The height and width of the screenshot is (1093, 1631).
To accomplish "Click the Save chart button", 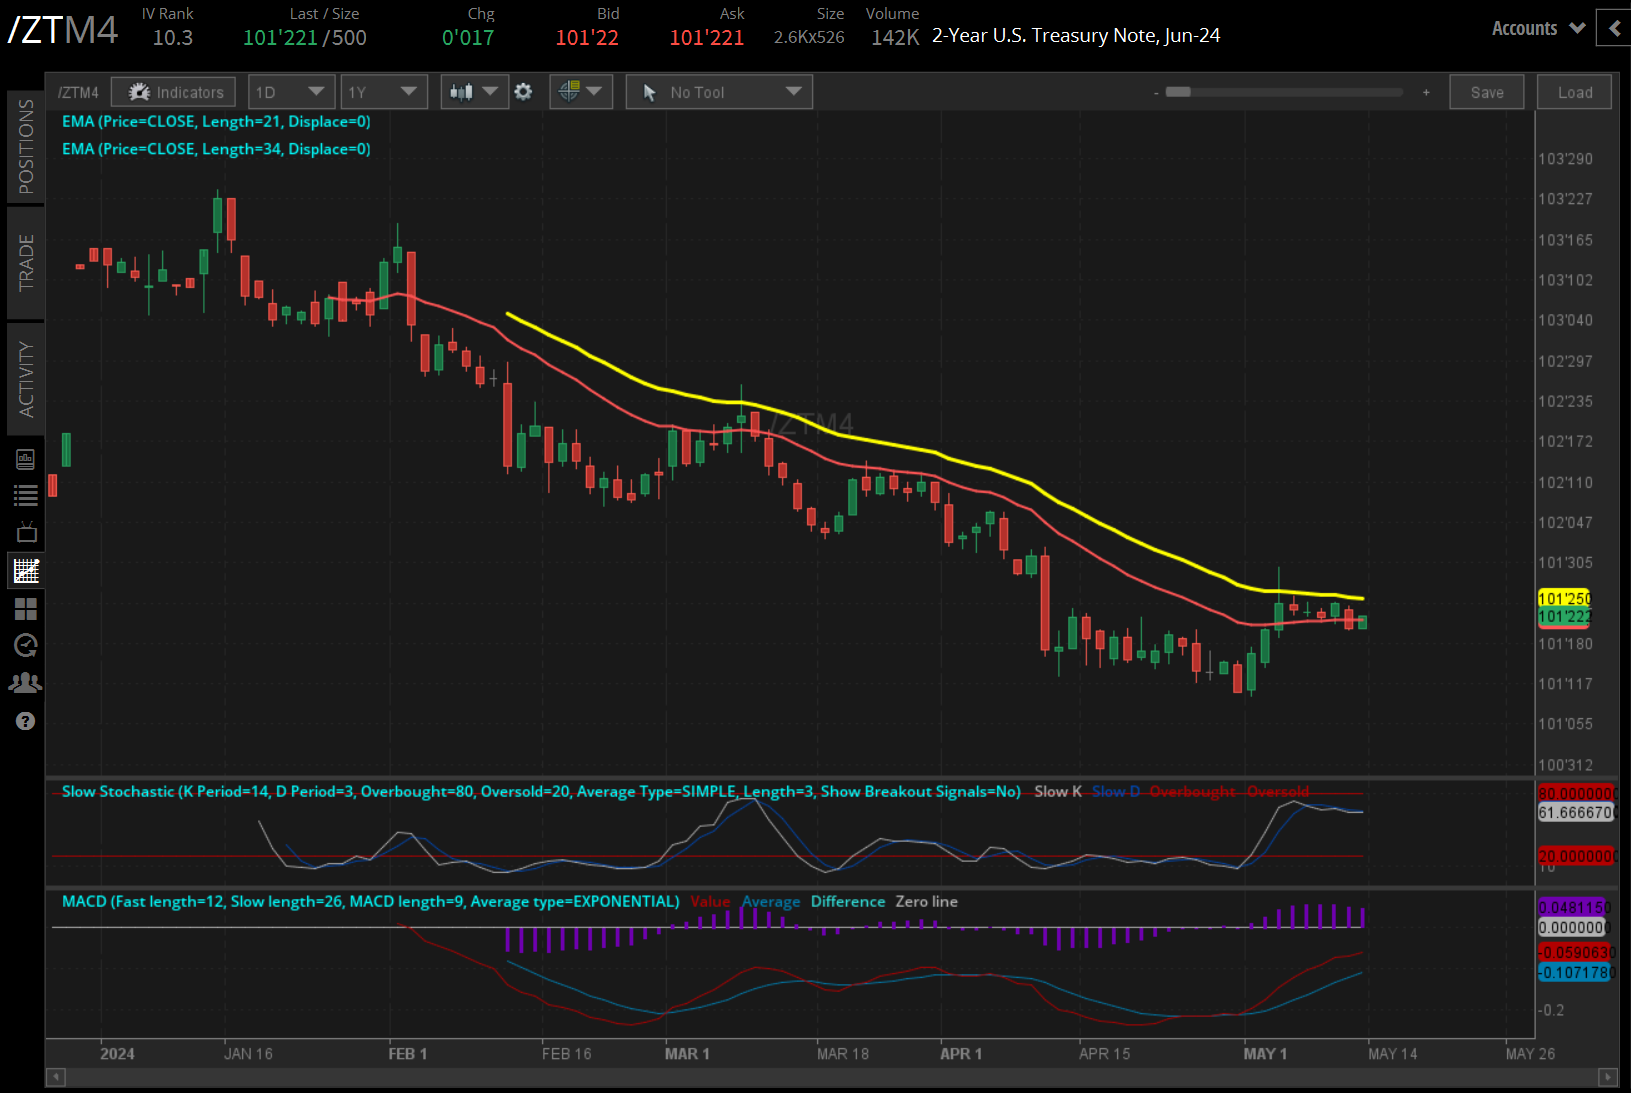I will tap(1486, 92).
